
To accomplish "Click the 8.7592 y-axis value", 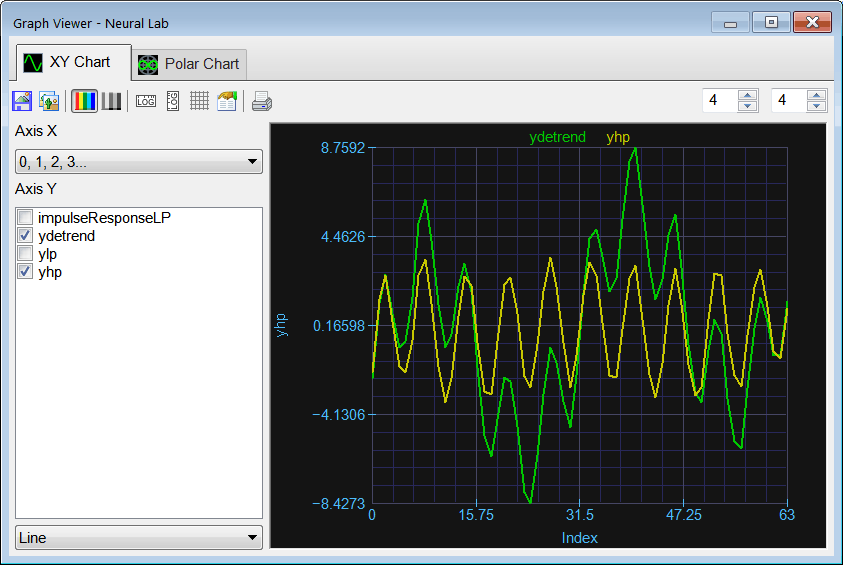I will pos(343,148).
